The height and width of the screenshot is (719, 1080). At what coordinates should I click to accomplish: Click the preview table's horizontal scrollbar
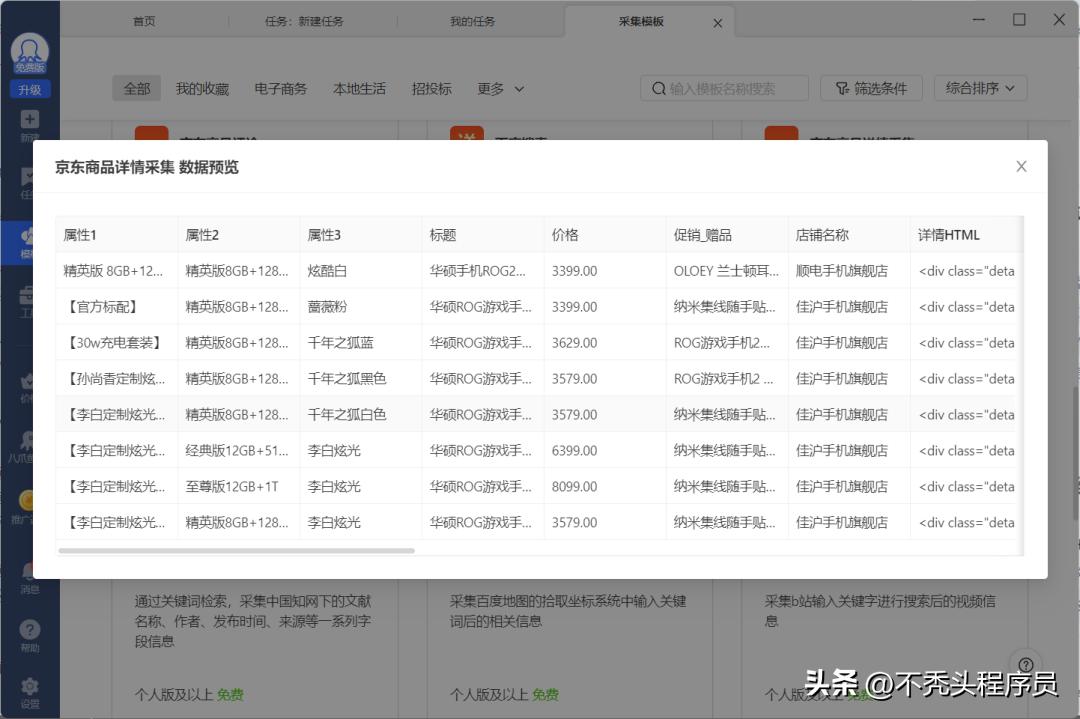236,550
